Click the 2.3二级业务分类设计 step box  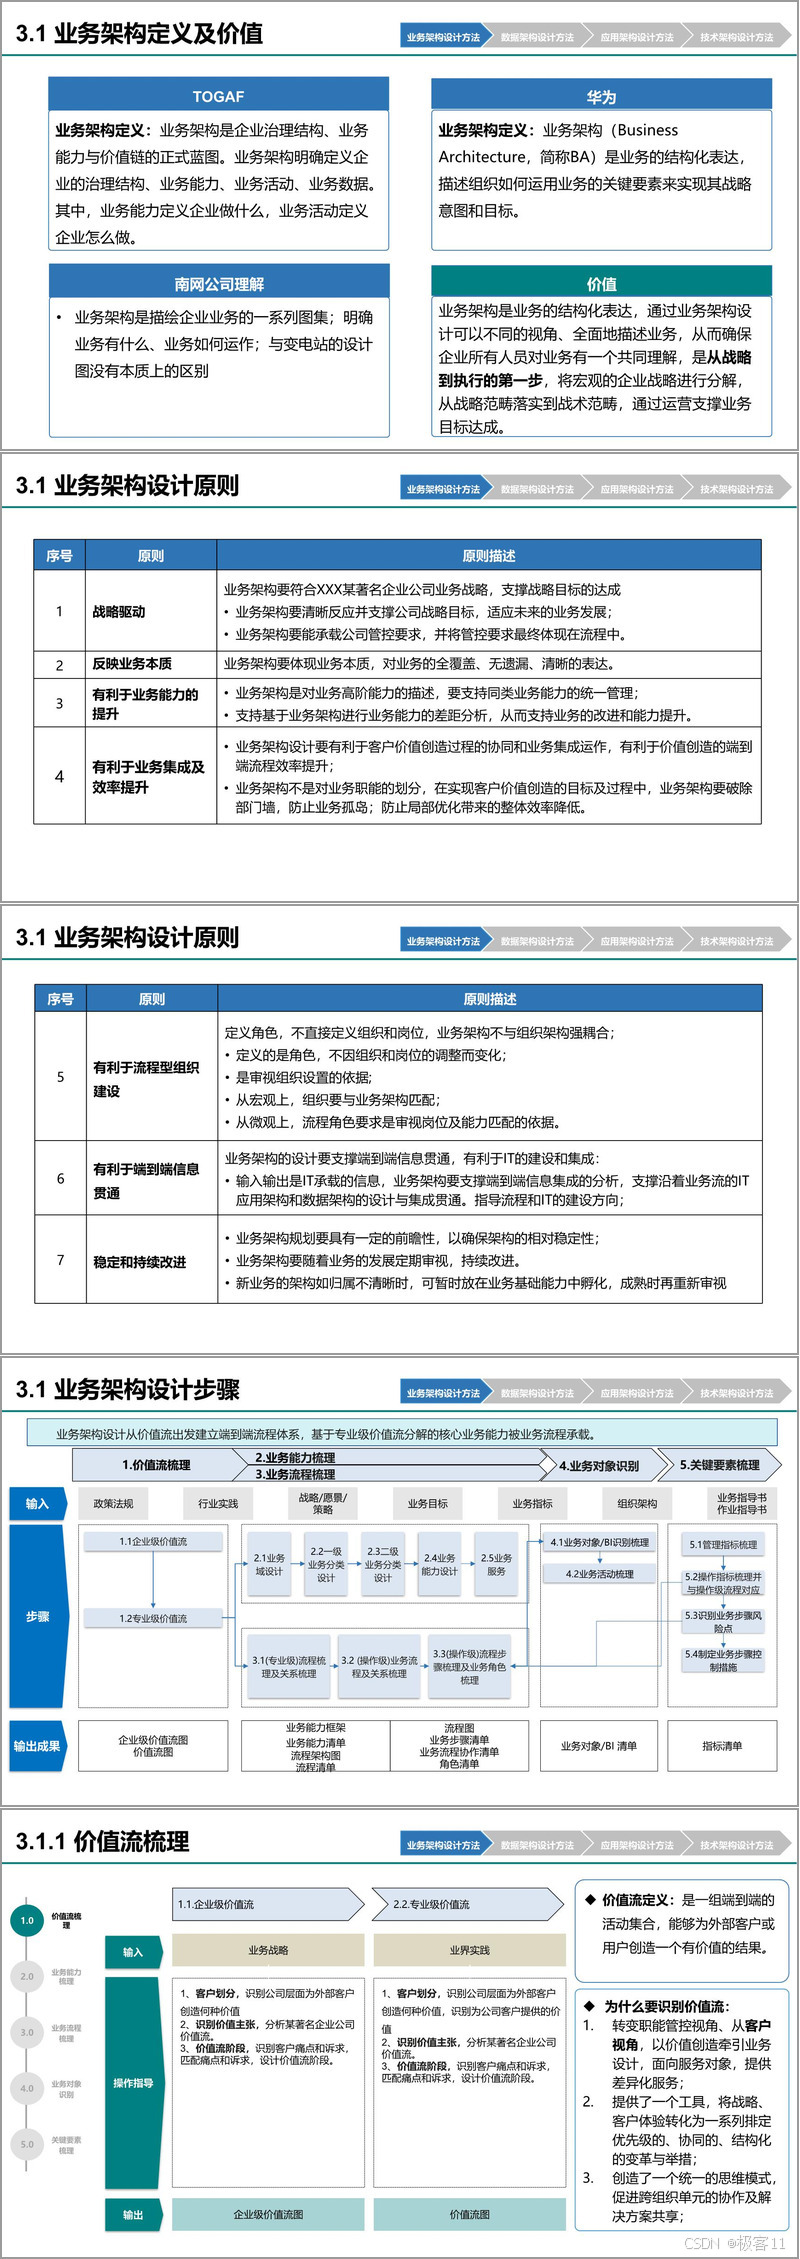(x=383, y=1564)
